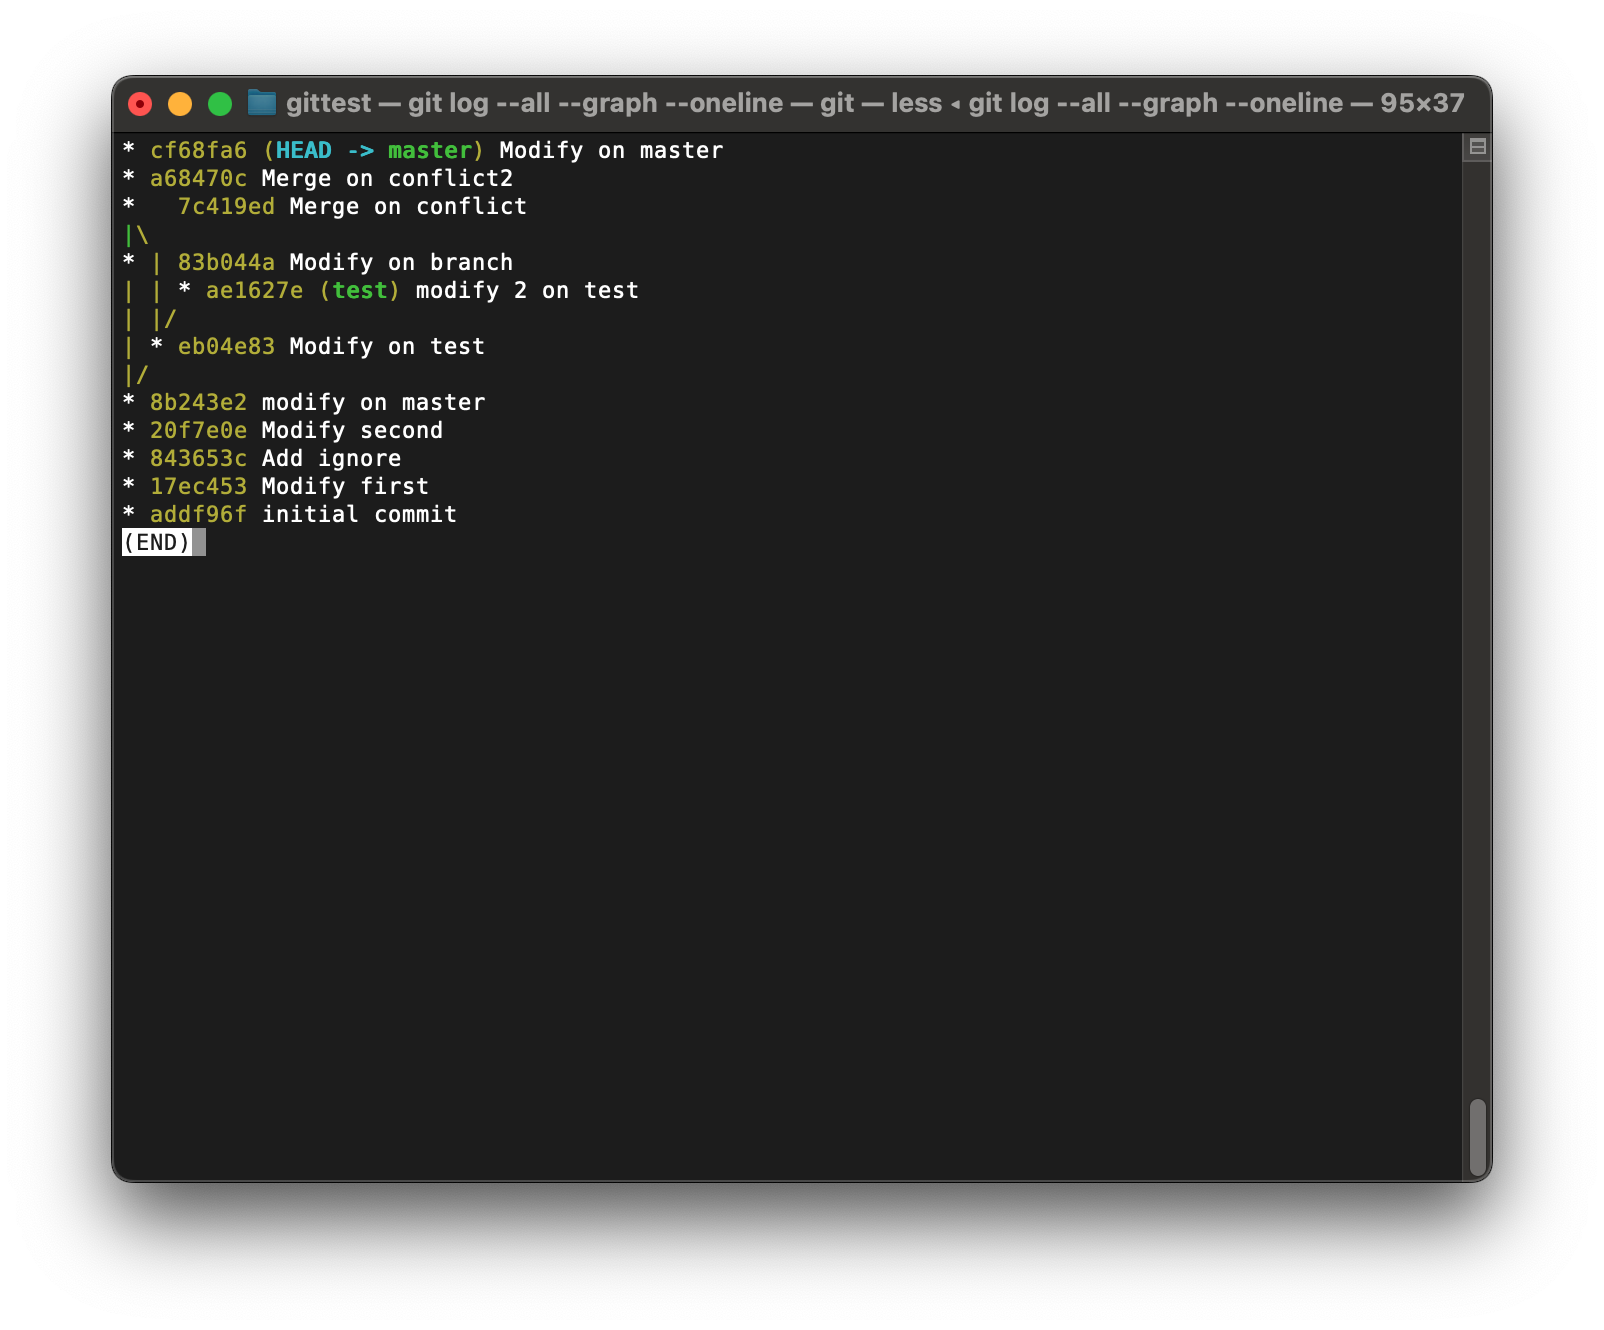Click commit hash ae1627e

coord(254,291)
